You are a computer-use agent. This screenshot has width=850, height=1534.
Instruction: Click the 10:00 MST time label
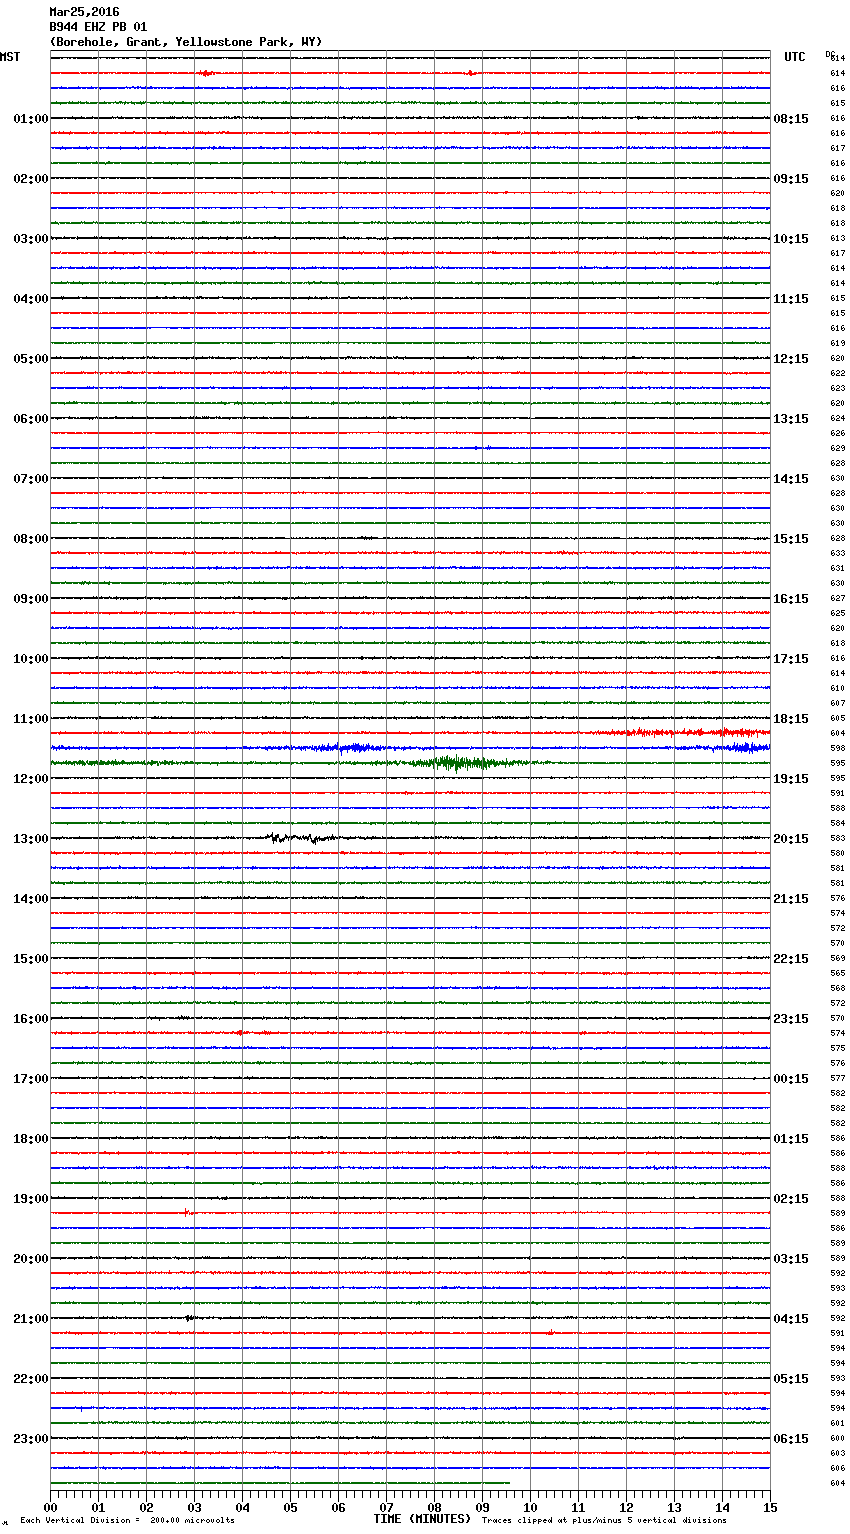click(31, 659)
